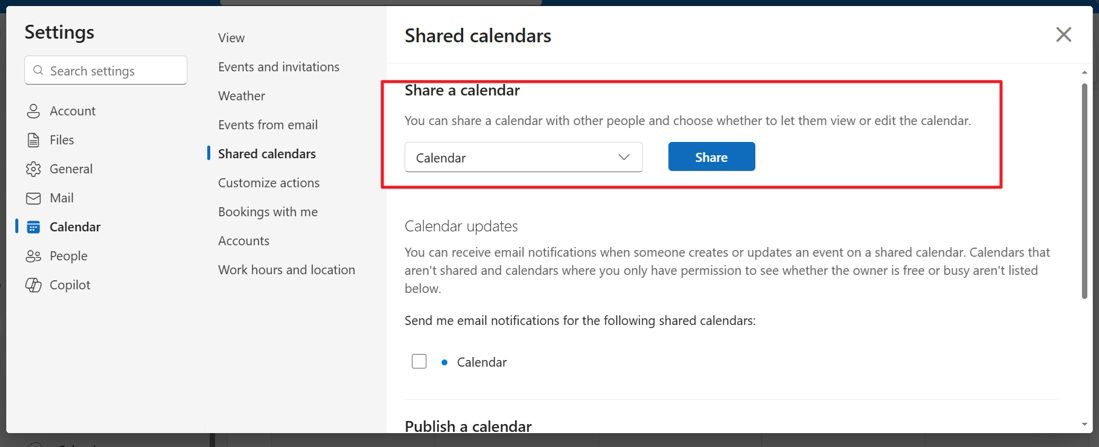Screen dimensions: 1099x447
Task: Close the Settings dialog
Action: tap(1063, 35)
